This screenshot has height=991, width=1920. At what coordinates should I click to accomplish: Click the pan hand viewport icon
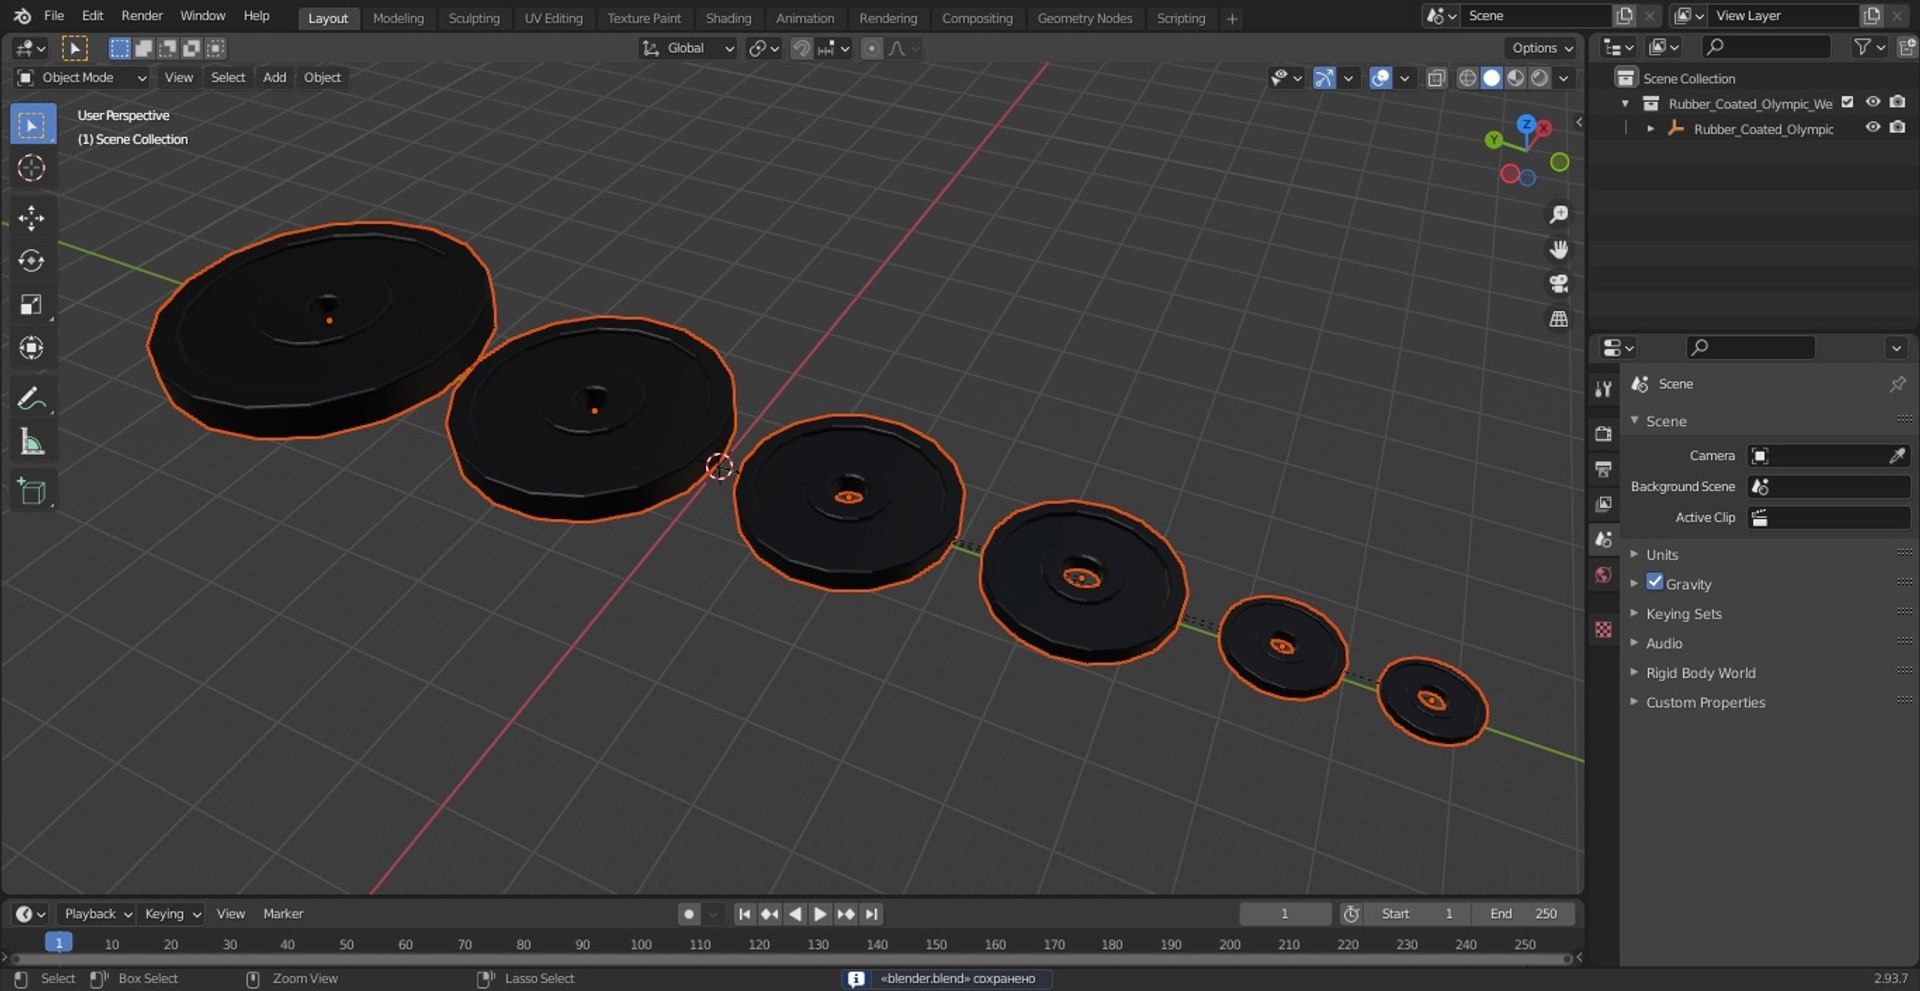(1558, 249)
